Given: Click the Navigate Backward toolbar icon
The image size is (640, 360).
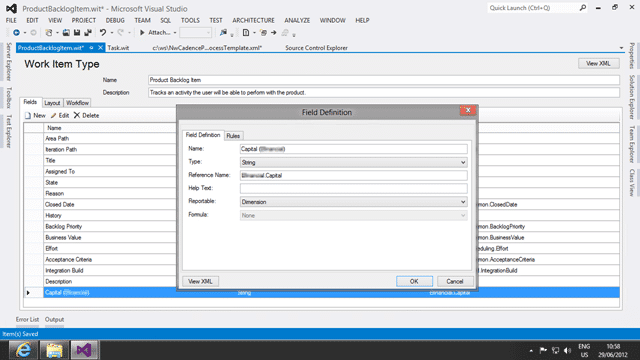Looking at the screenshot, I should click(16, 33).
